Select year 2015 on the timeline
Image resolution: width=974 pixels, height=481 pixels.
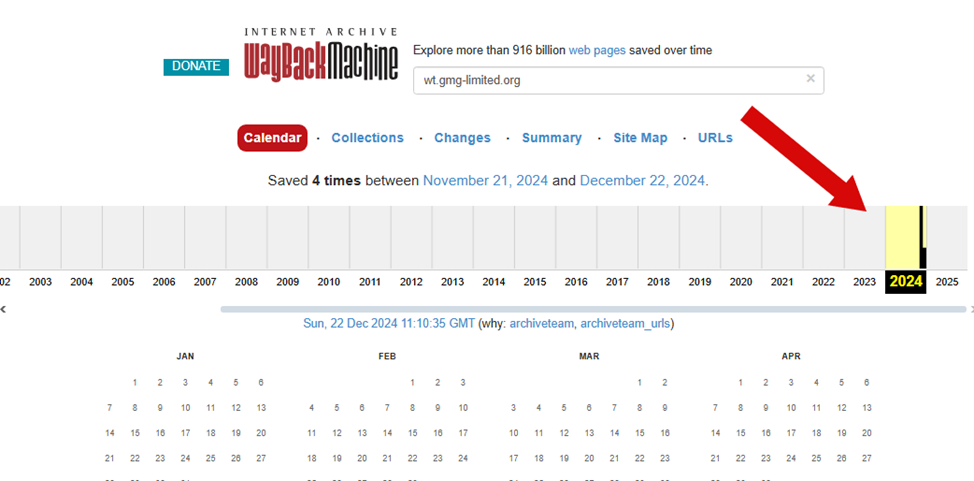click(x=535, y=282)
